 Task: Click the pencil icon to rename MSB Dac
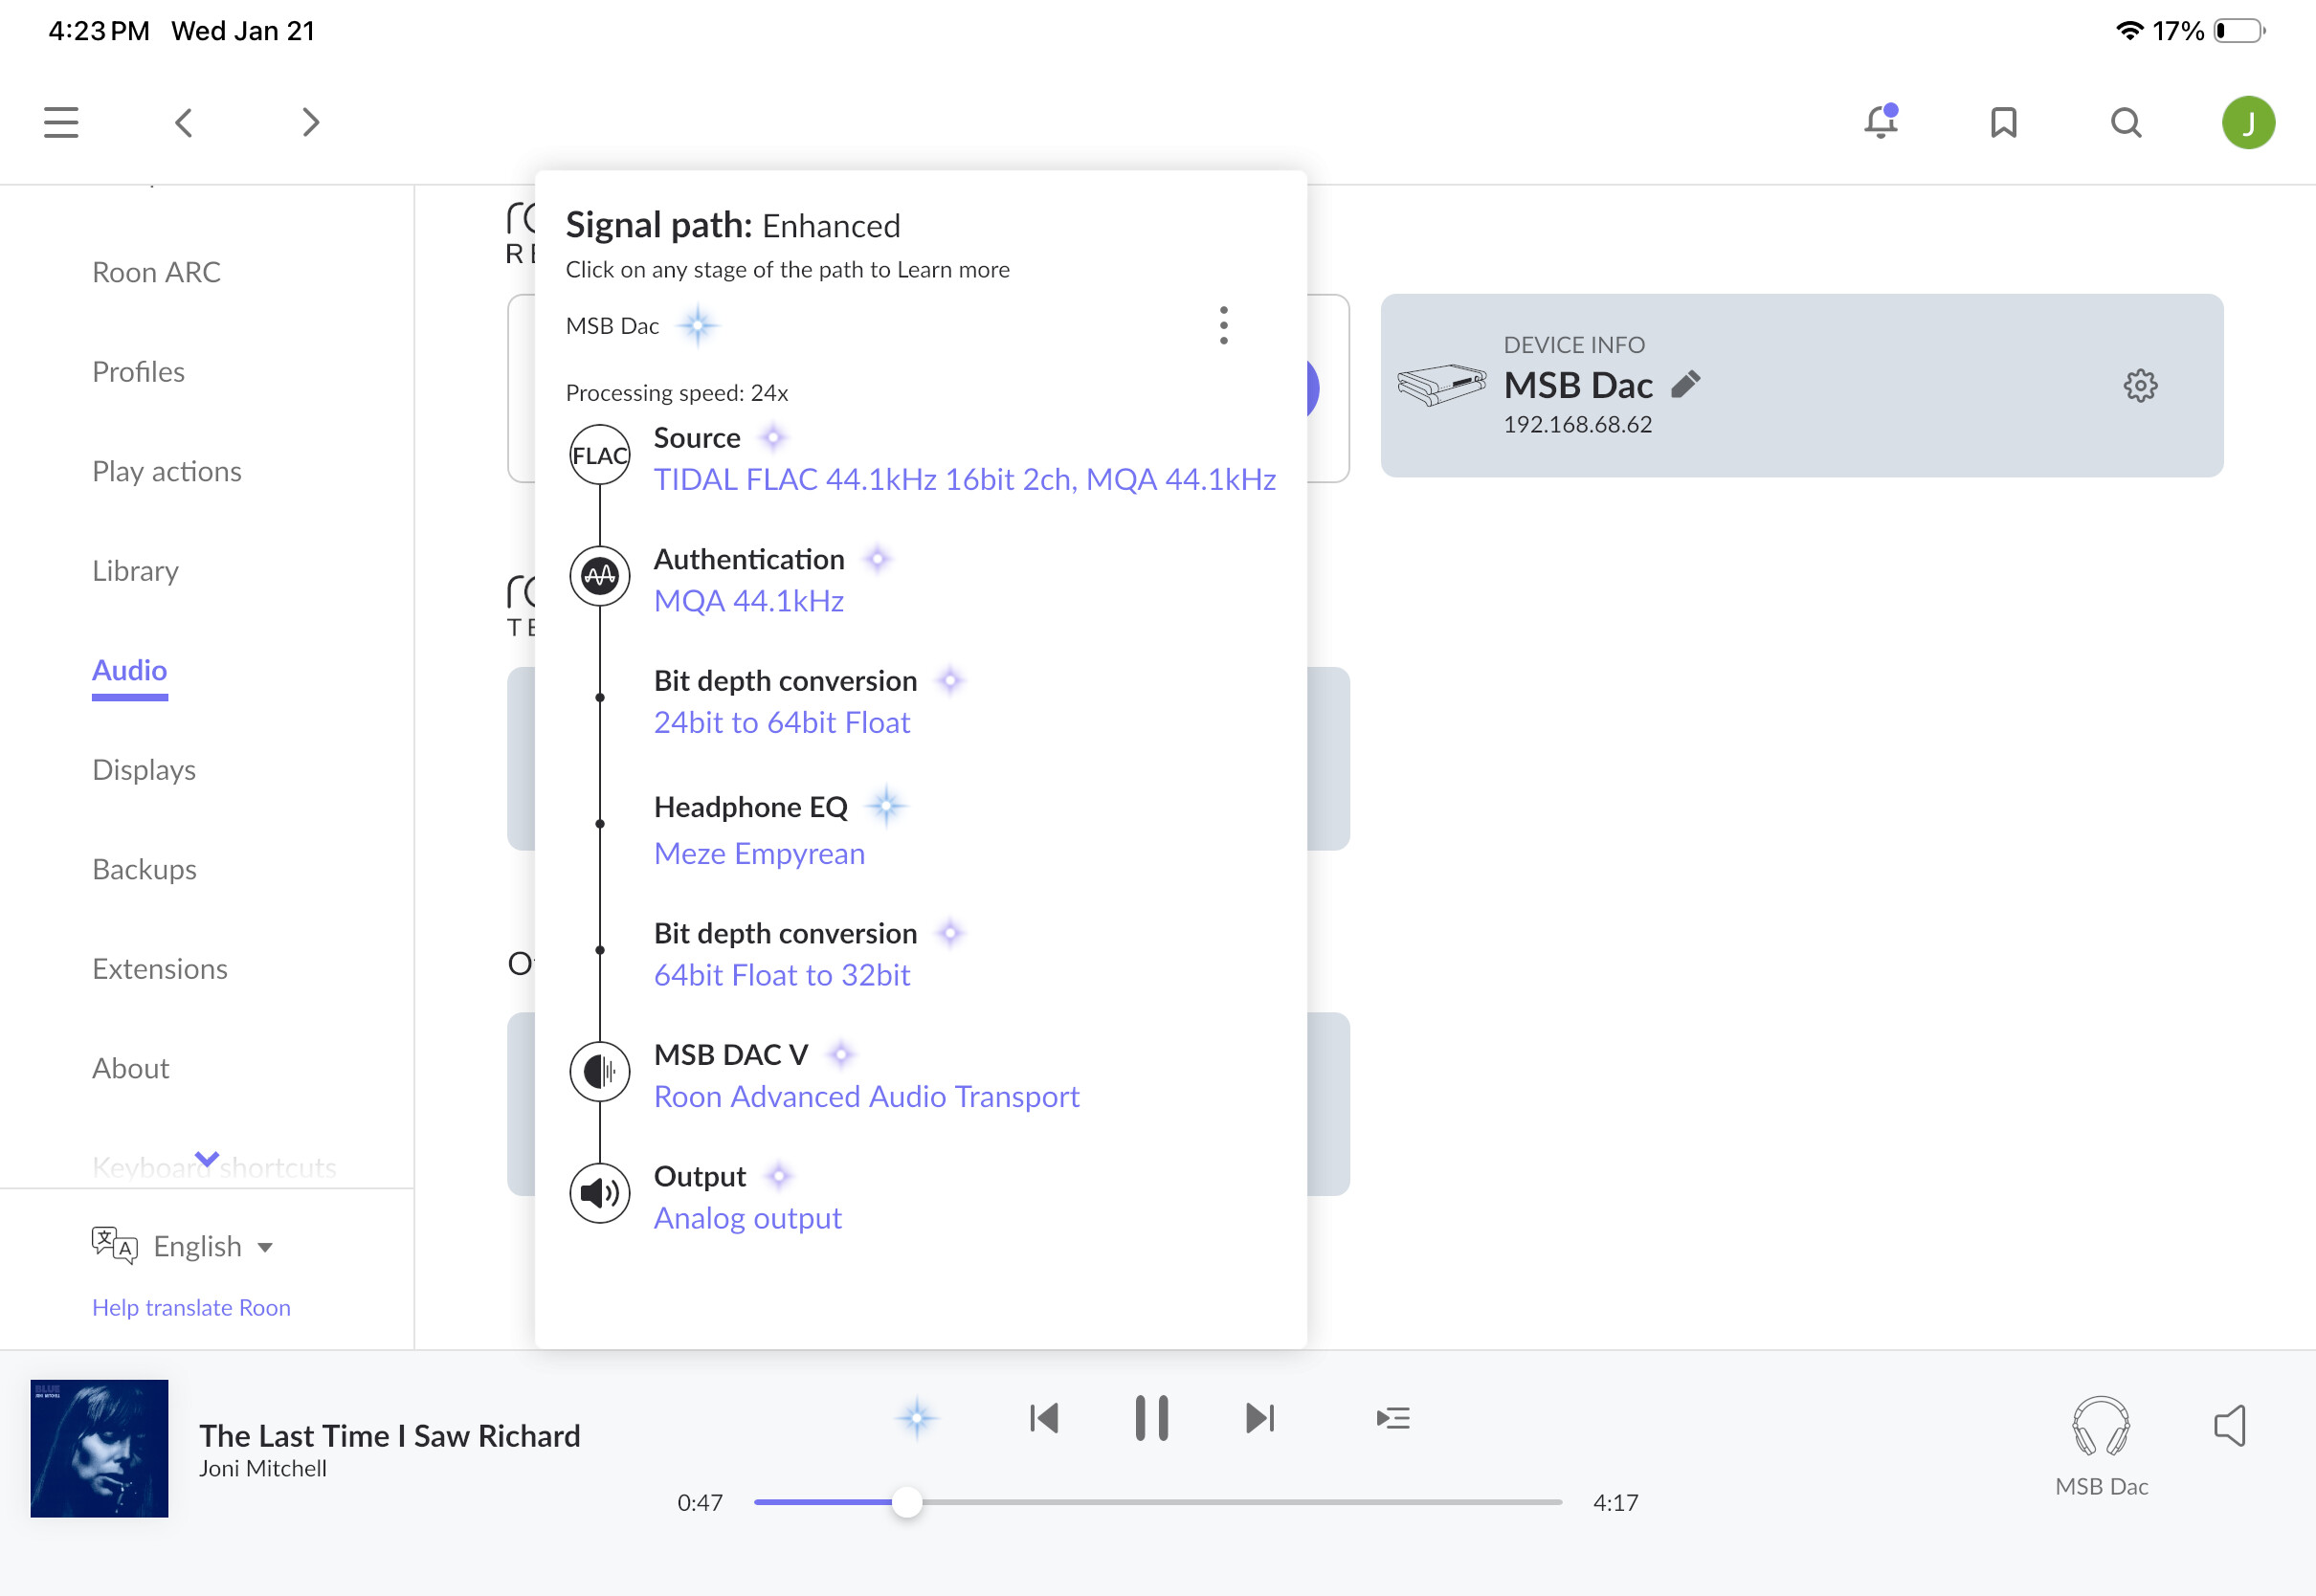pyautogui.click(x=1686, y=384)
